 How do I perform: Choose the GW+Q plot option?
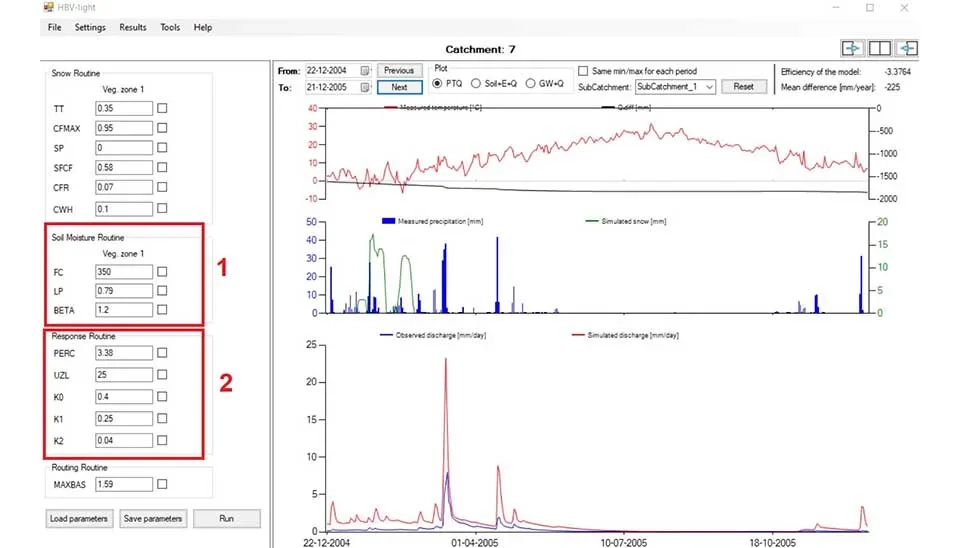click(x=531, y=83)
